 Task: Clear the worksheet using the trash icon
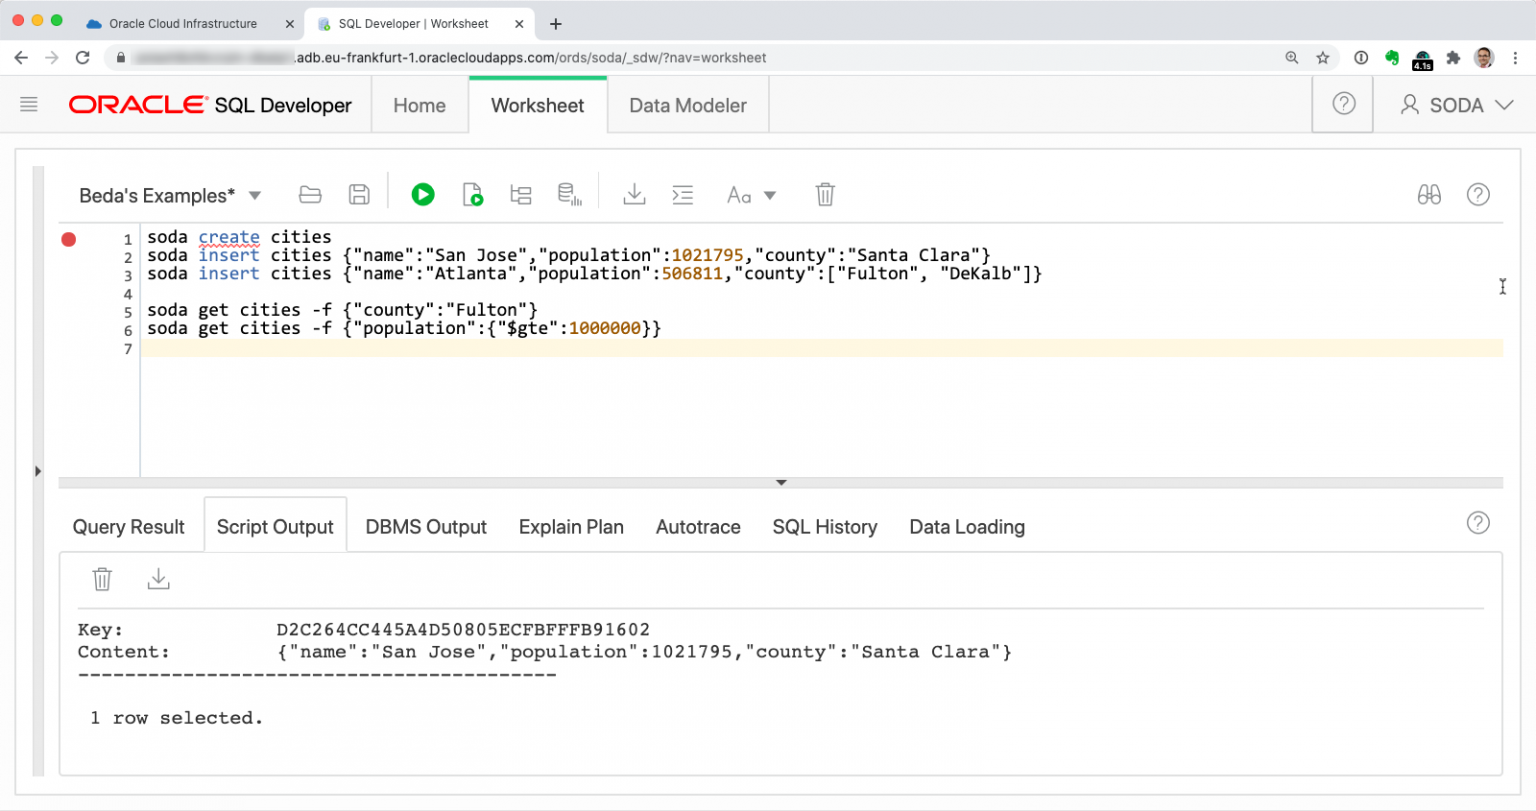coord(824,194)
